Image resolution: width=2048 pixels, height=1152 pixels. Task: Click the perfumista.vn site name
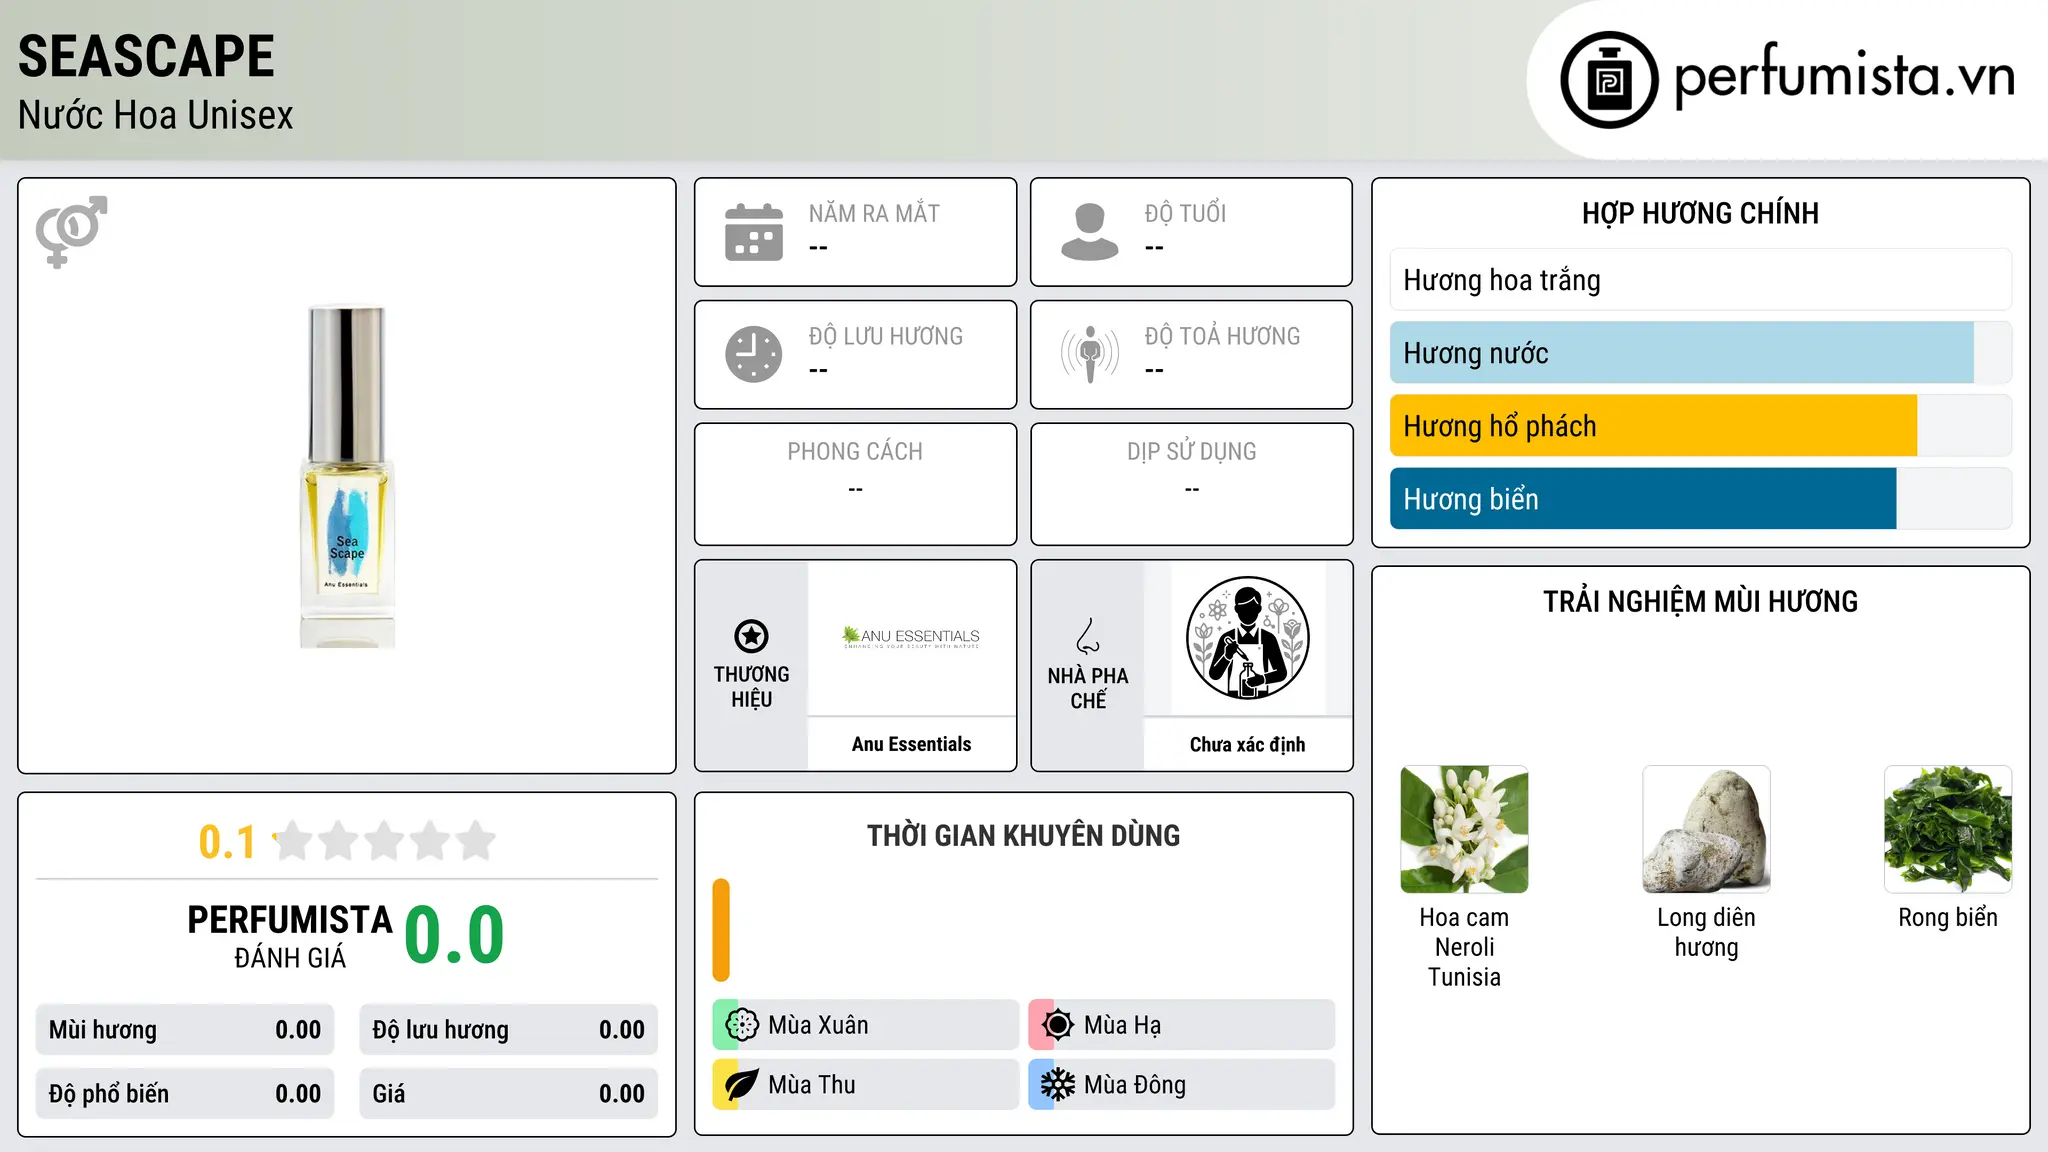click(1844, 76)
